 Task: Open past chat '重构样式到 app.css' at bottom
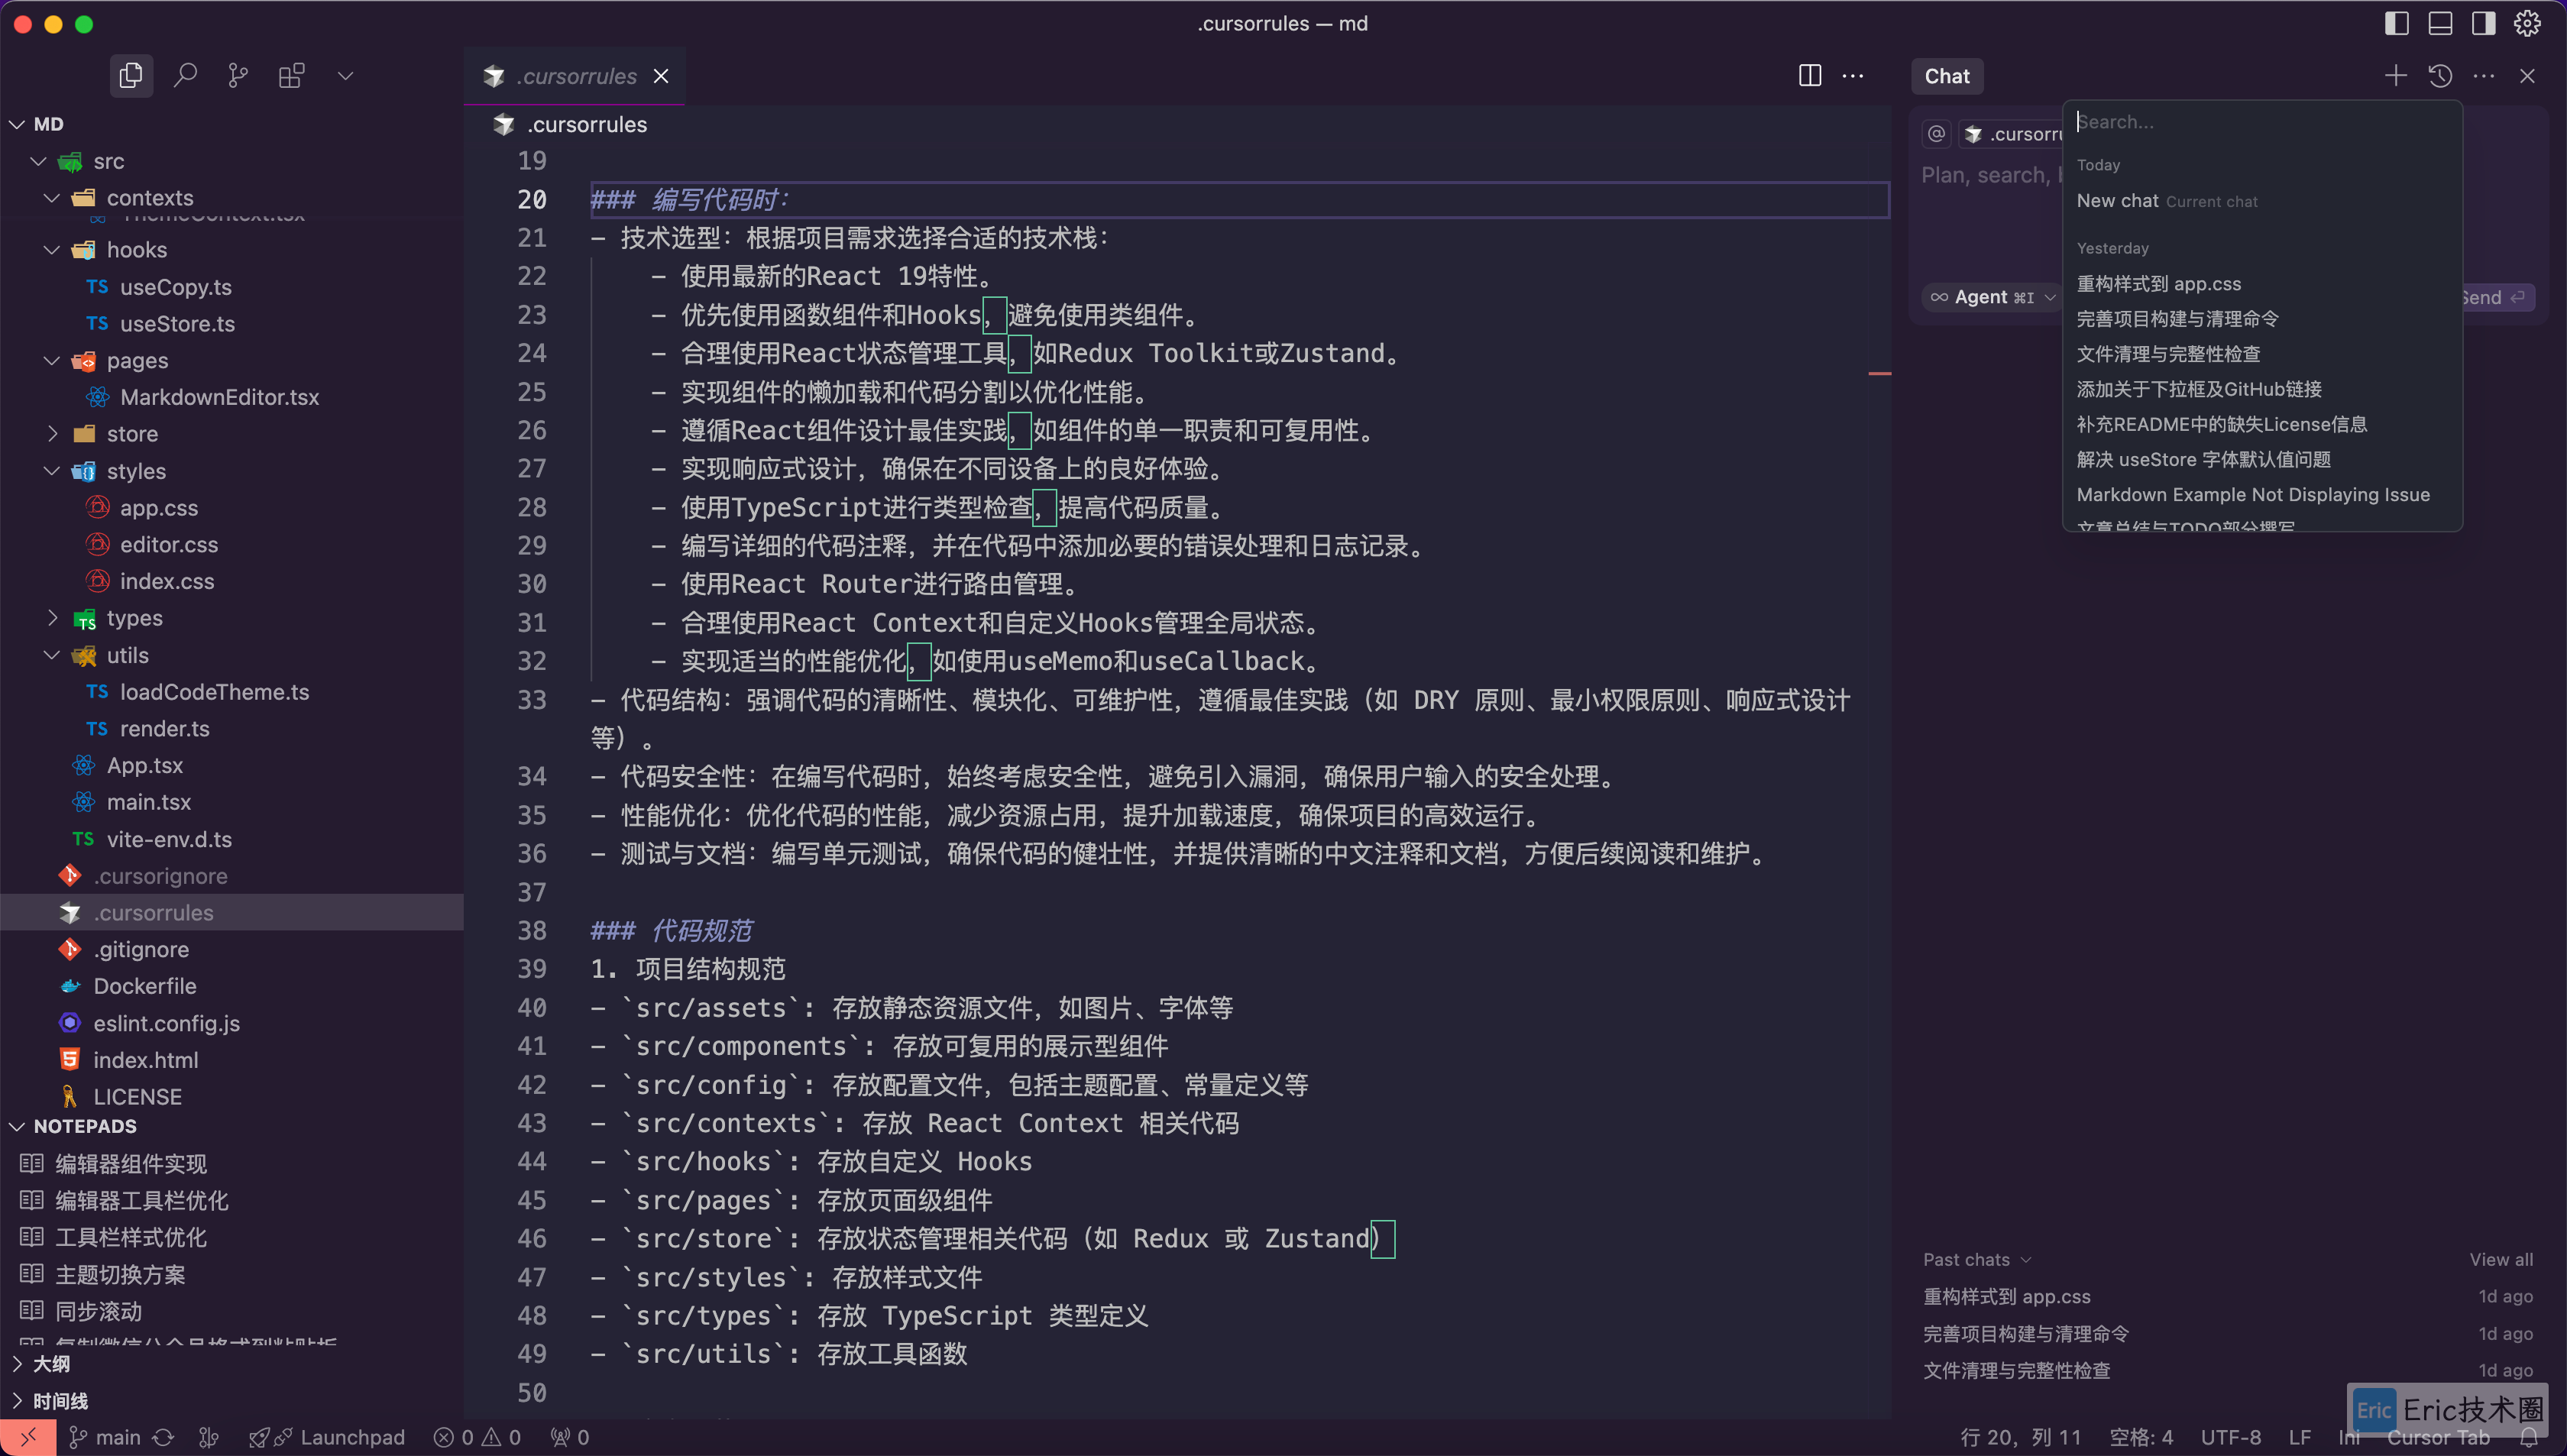pyautogui.click(x=2228, y=1297)
